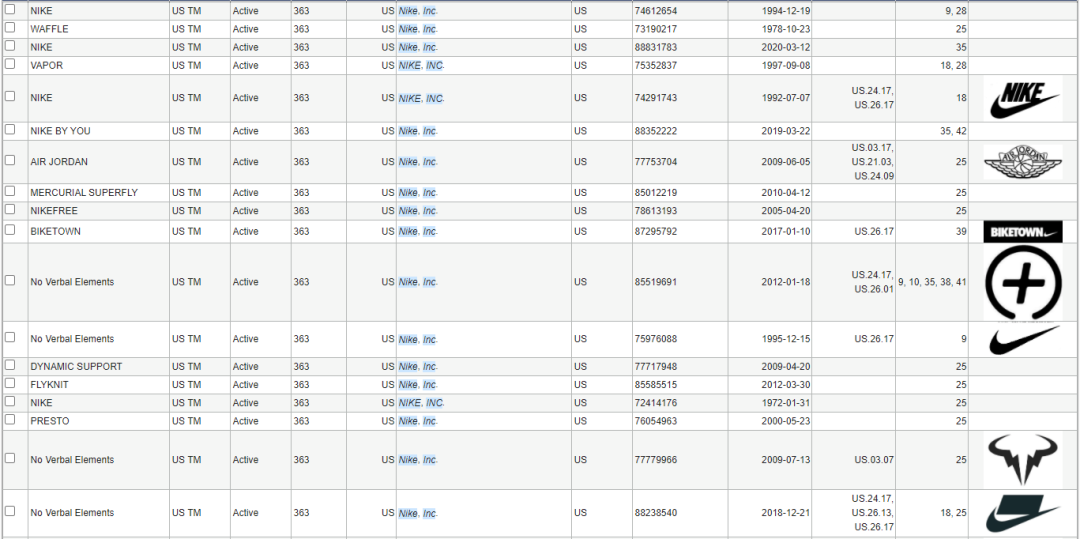The width and height of the screenshot is (1080, 539).
Task: View the bull horns logo thumbnail
Action: tap(1023, 460)
